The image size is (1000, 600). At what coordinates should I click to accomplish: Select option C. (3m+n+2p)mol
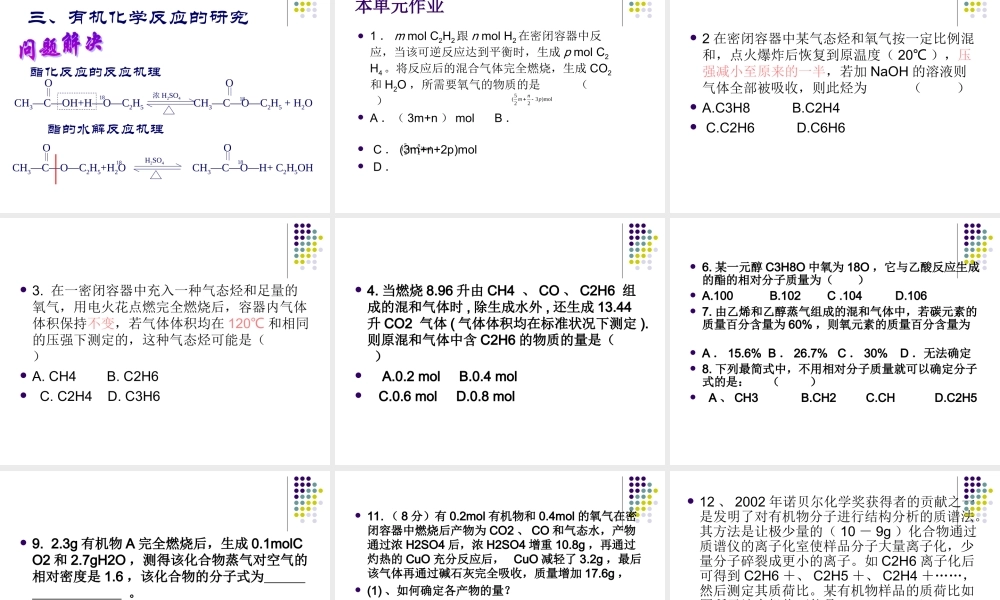(x=425, y=150)
